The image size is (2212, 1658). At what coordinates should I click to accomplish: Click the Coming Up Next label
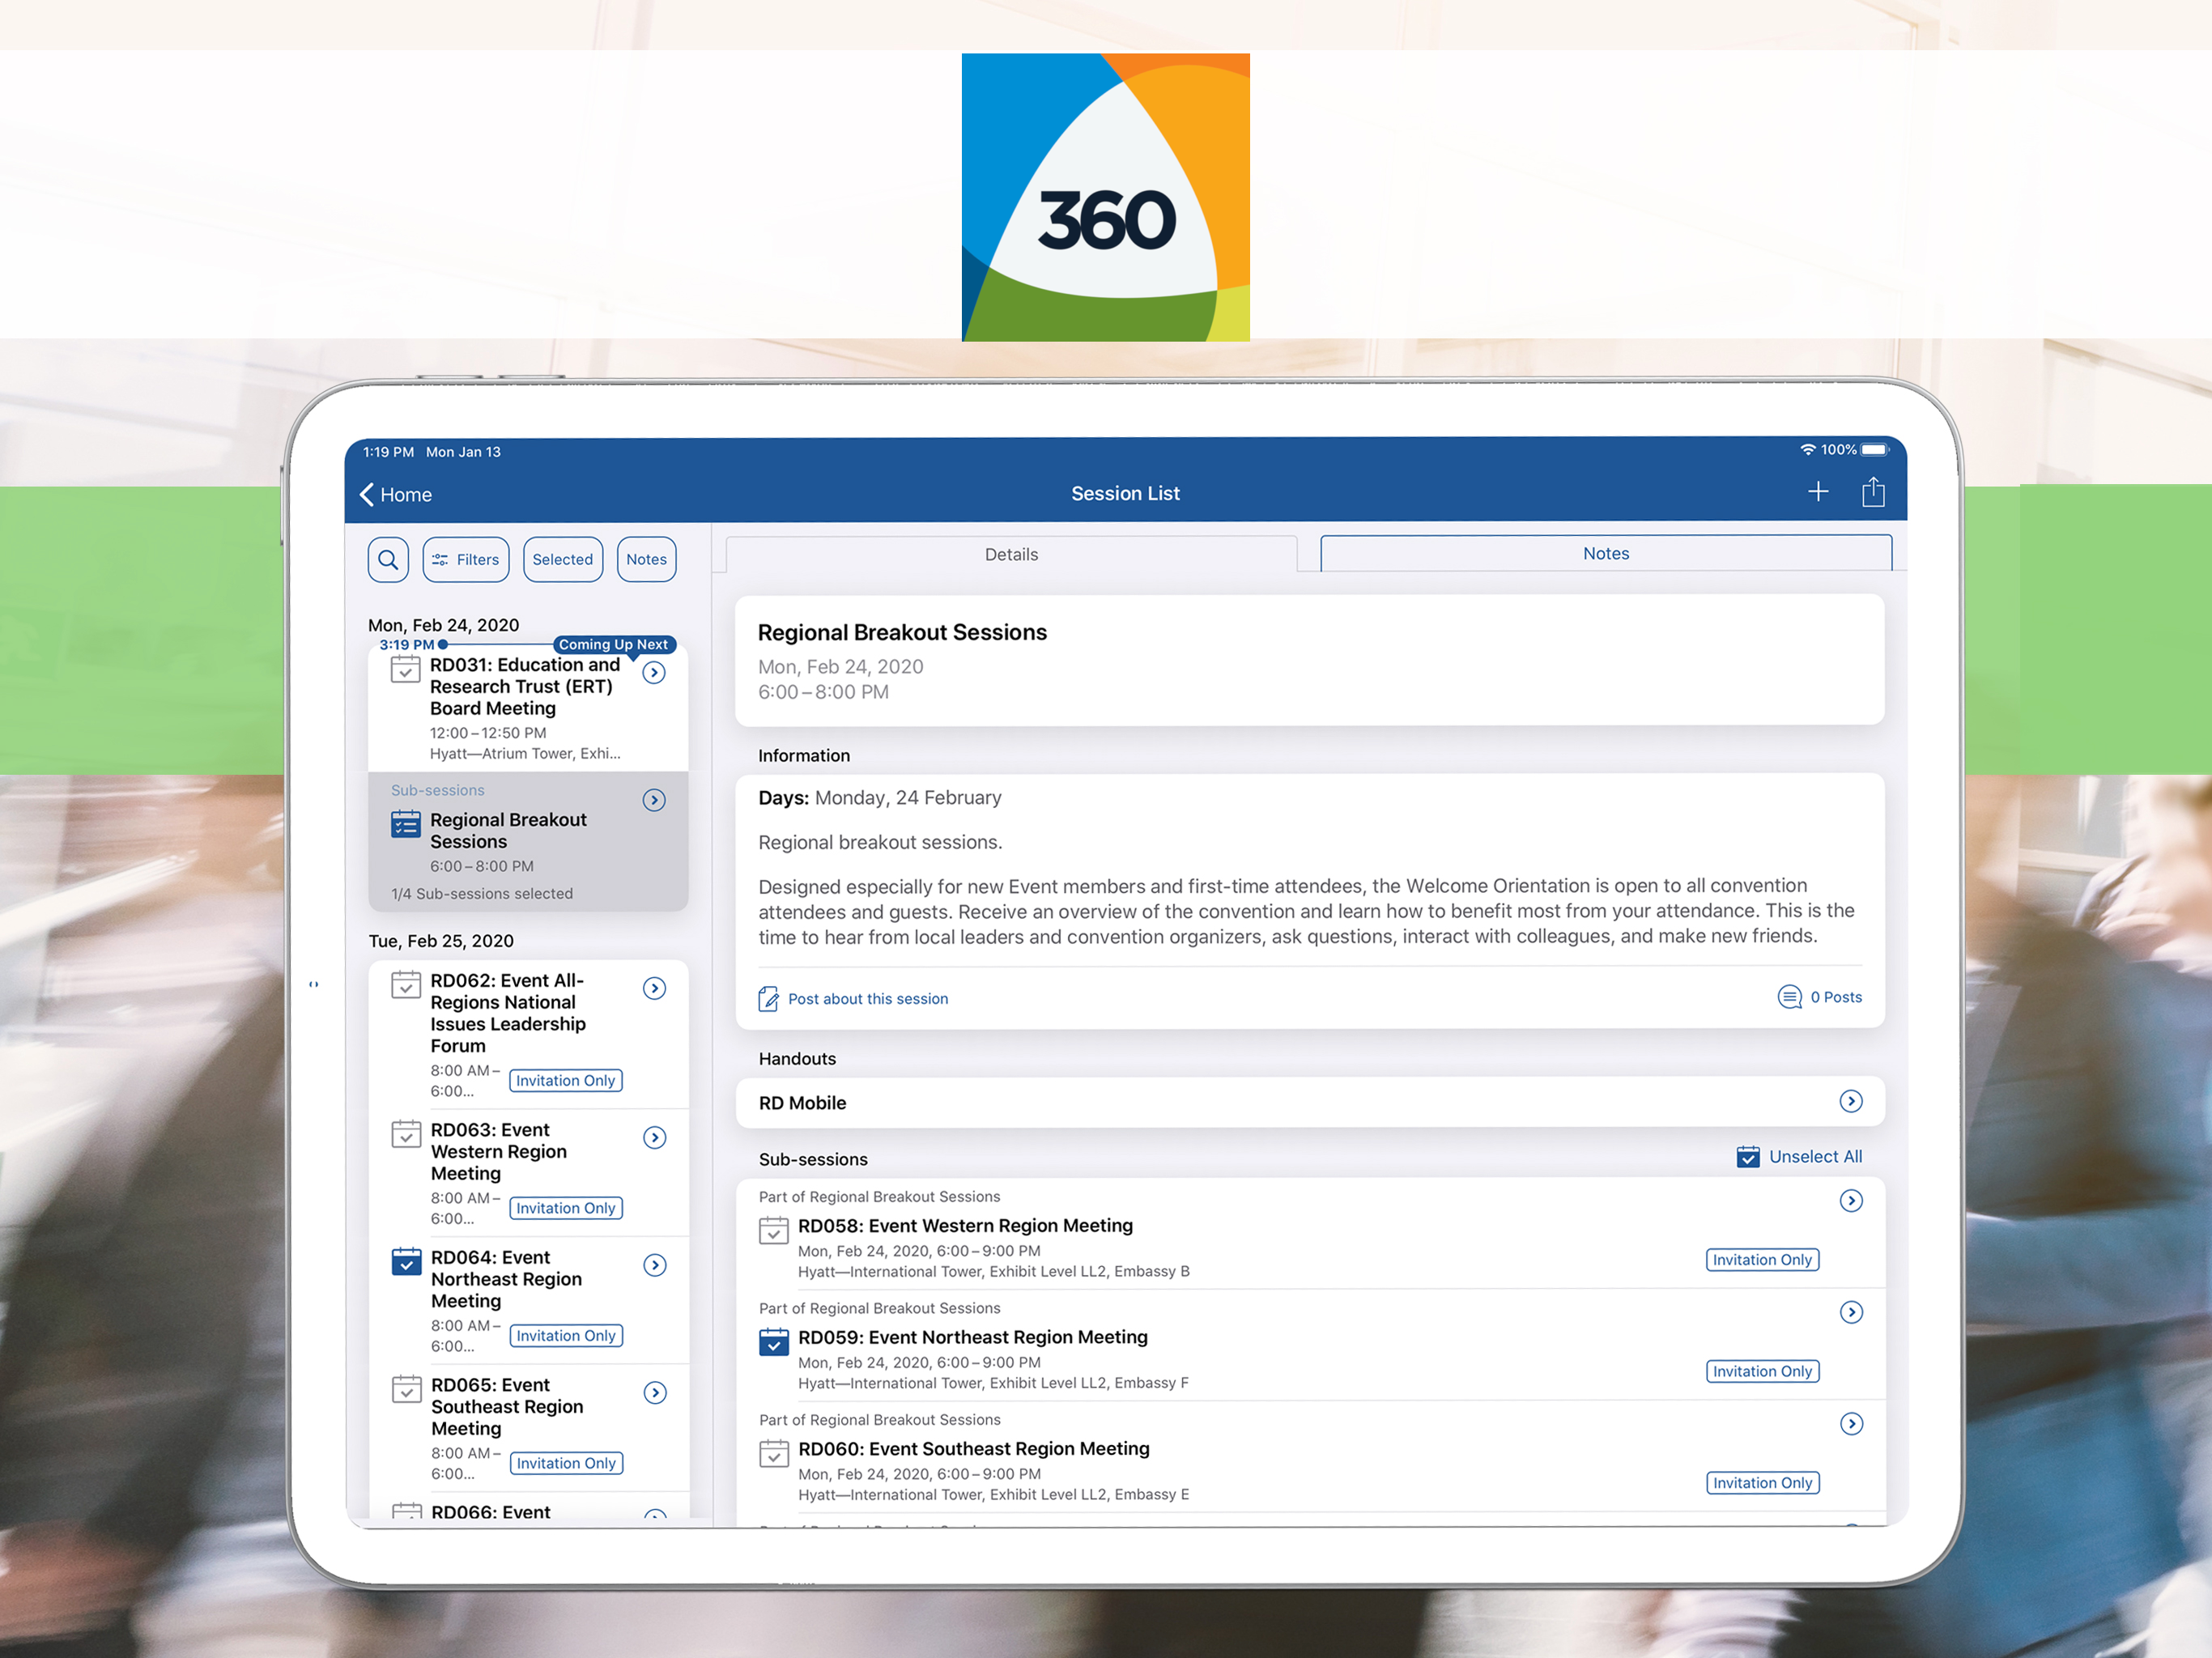[x=613, y=645]
